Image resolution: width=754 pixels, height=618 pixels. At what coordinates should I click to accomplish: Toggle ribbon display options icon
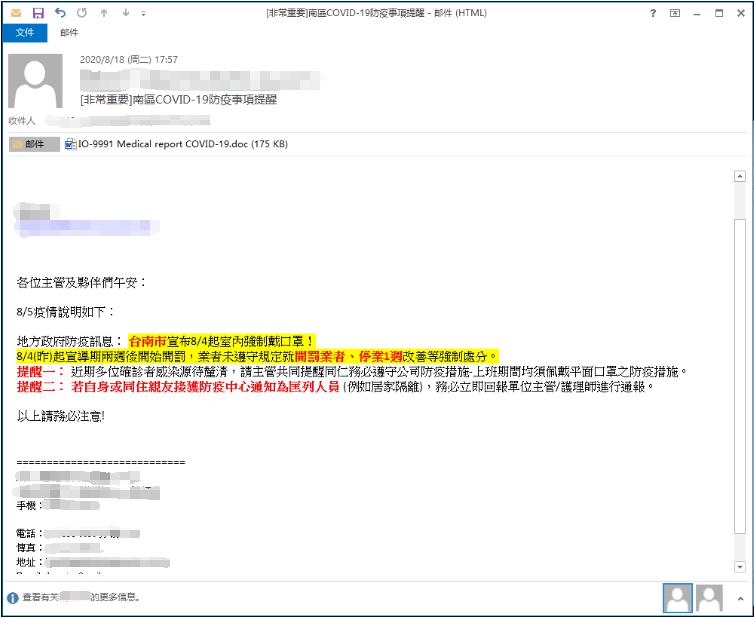coord(675,13)
